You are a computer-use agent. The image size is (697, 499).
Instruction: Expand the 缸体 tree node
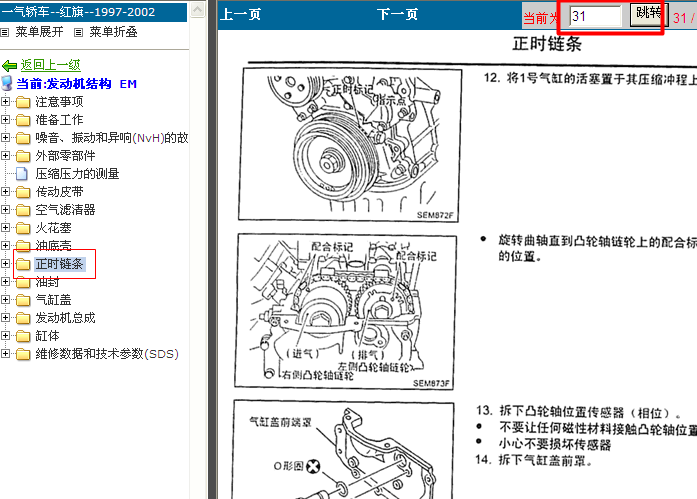pos(5,335)
